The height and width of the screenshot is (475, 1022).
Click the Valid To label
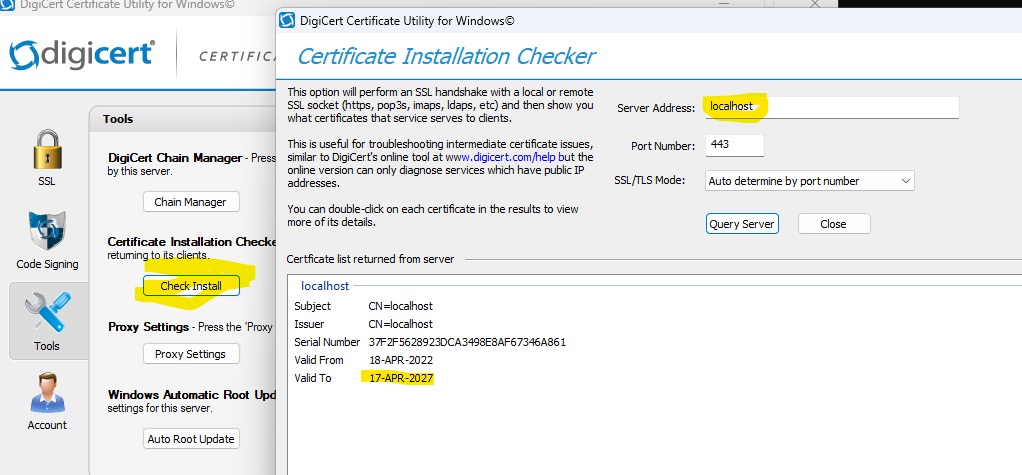coord(312,378)
